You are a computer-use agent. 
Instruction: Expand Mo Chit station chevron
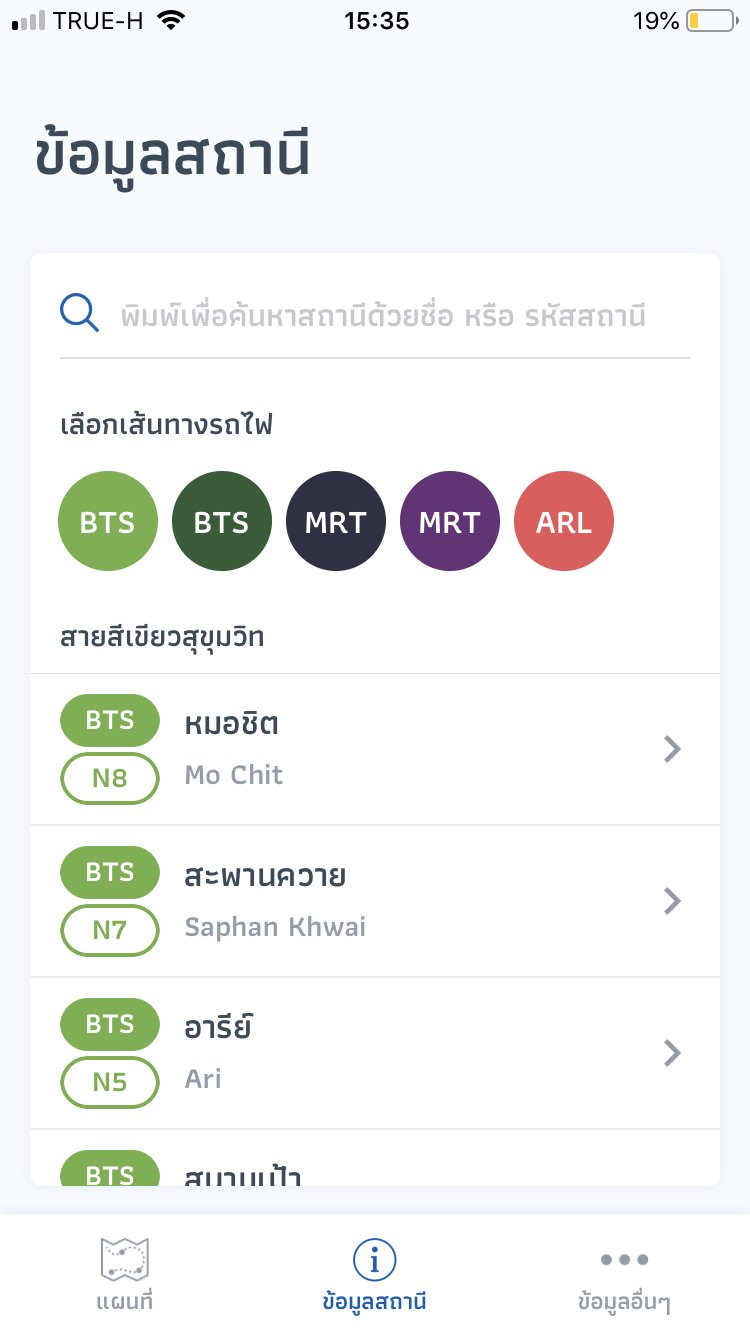click(x=672, y=749)
